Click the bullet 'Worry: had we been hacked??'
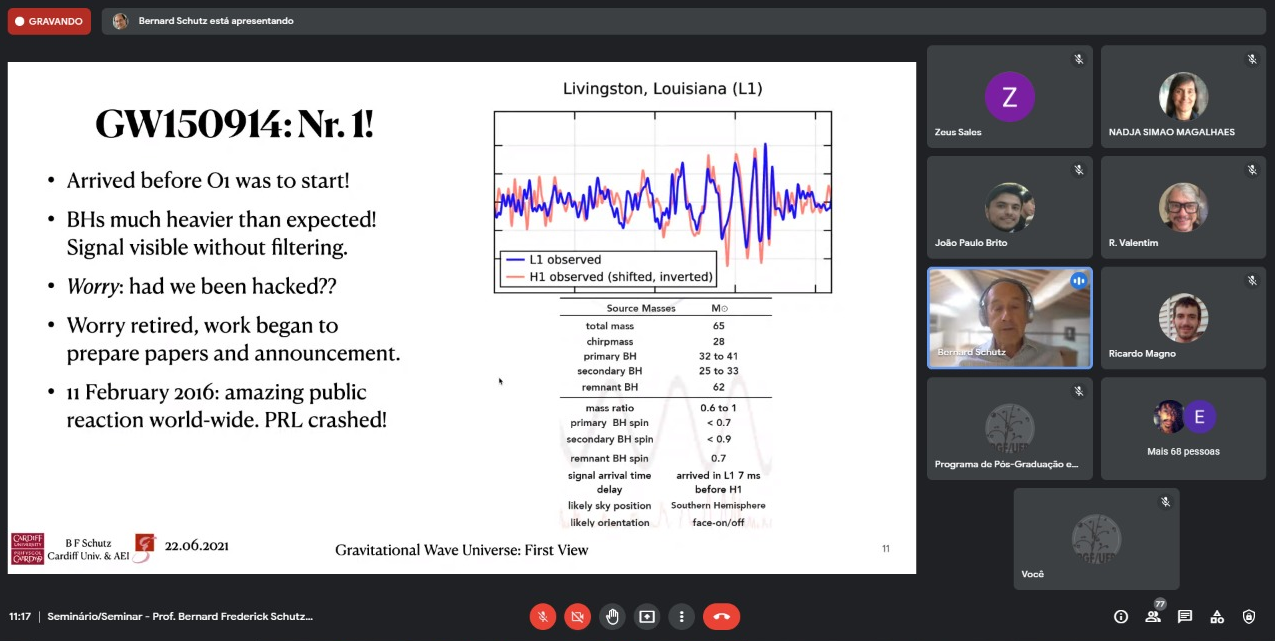Screen dimensions: 1275x641 (x=201, y=286)
